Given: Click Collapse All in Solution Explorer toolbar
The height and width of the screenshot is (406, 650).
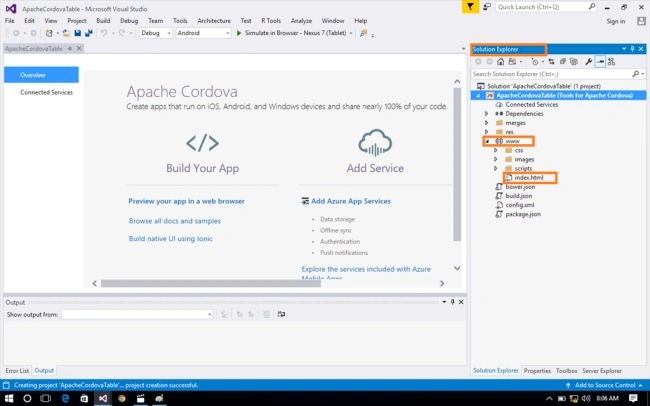Looking at the screenshot, I should 563,62.
